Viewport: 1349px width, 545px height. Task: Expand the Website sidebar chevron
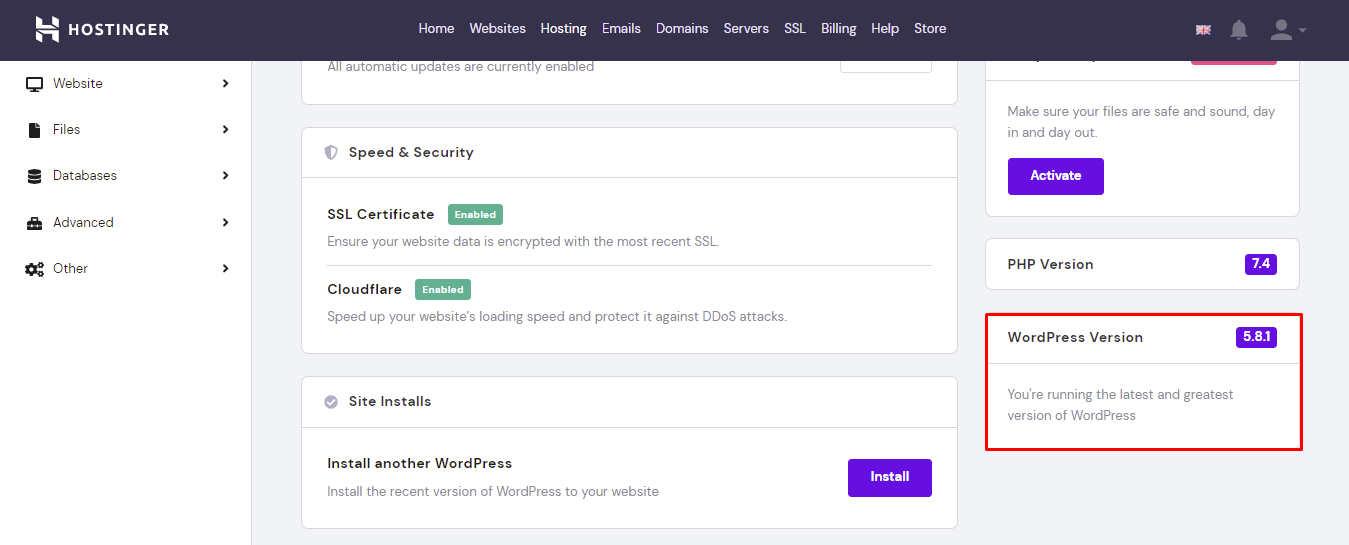coord(225,84)
